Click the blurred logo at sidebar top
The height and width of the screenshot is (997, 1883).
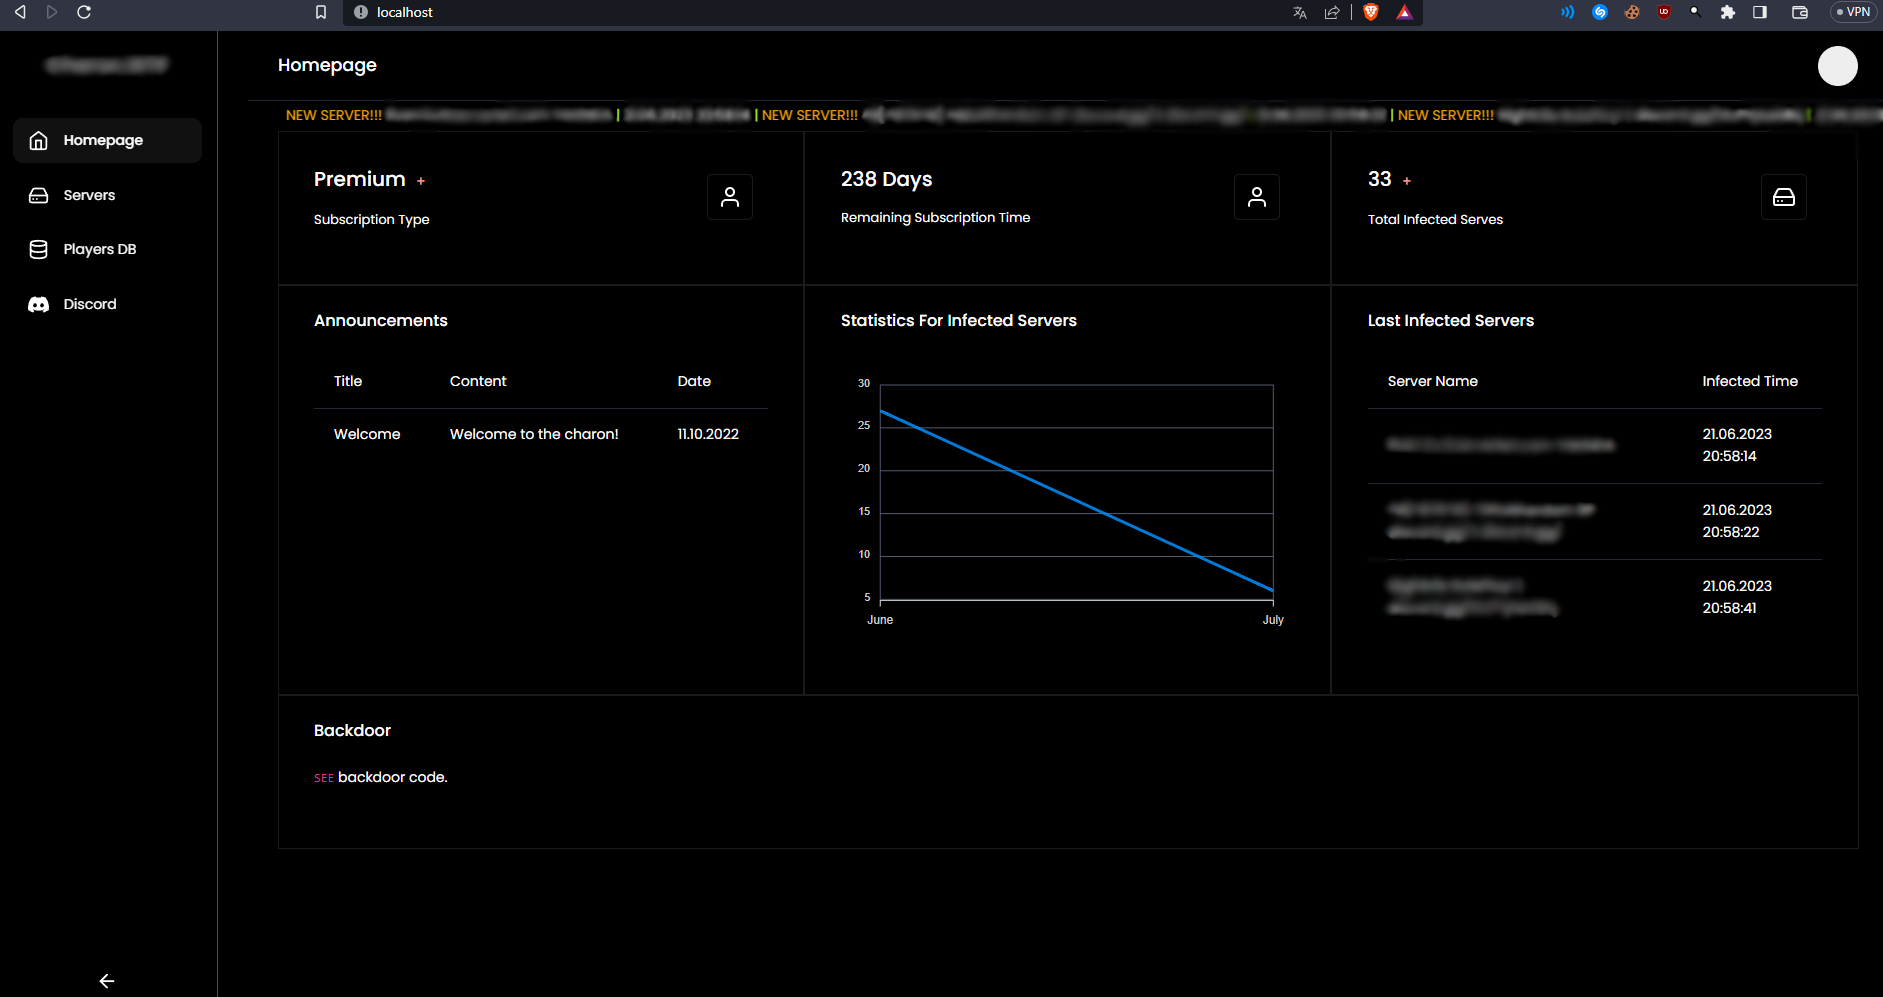(107, 65)
